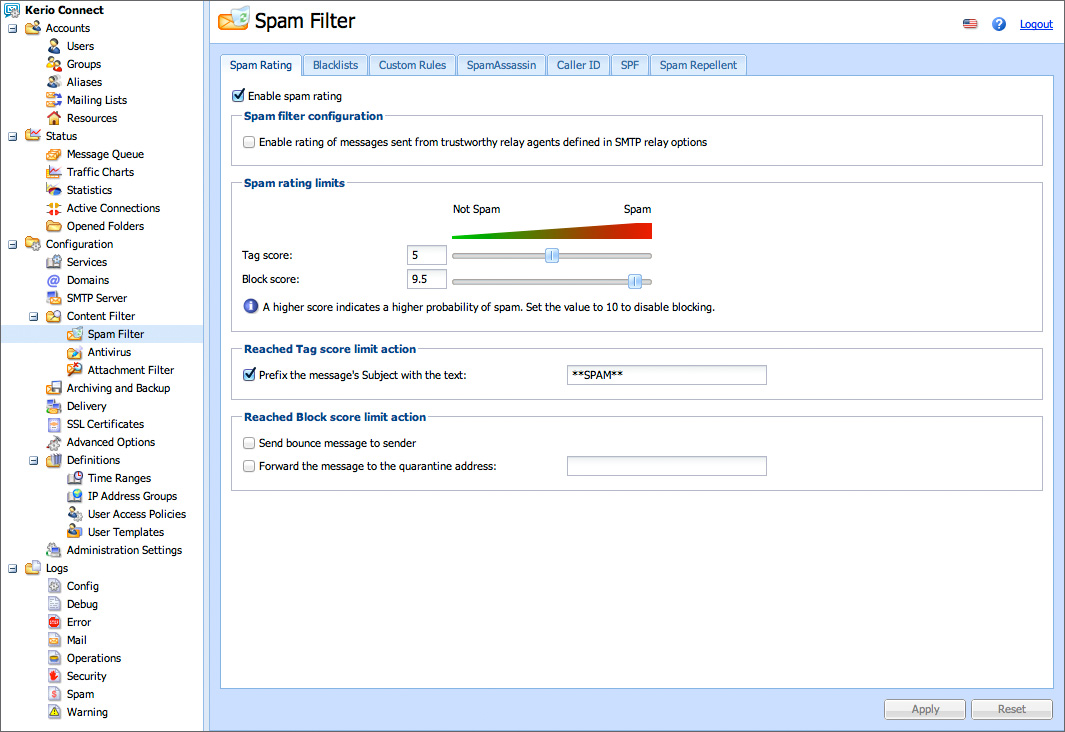Click the SSL Certificates icon

tap(54, 424)
